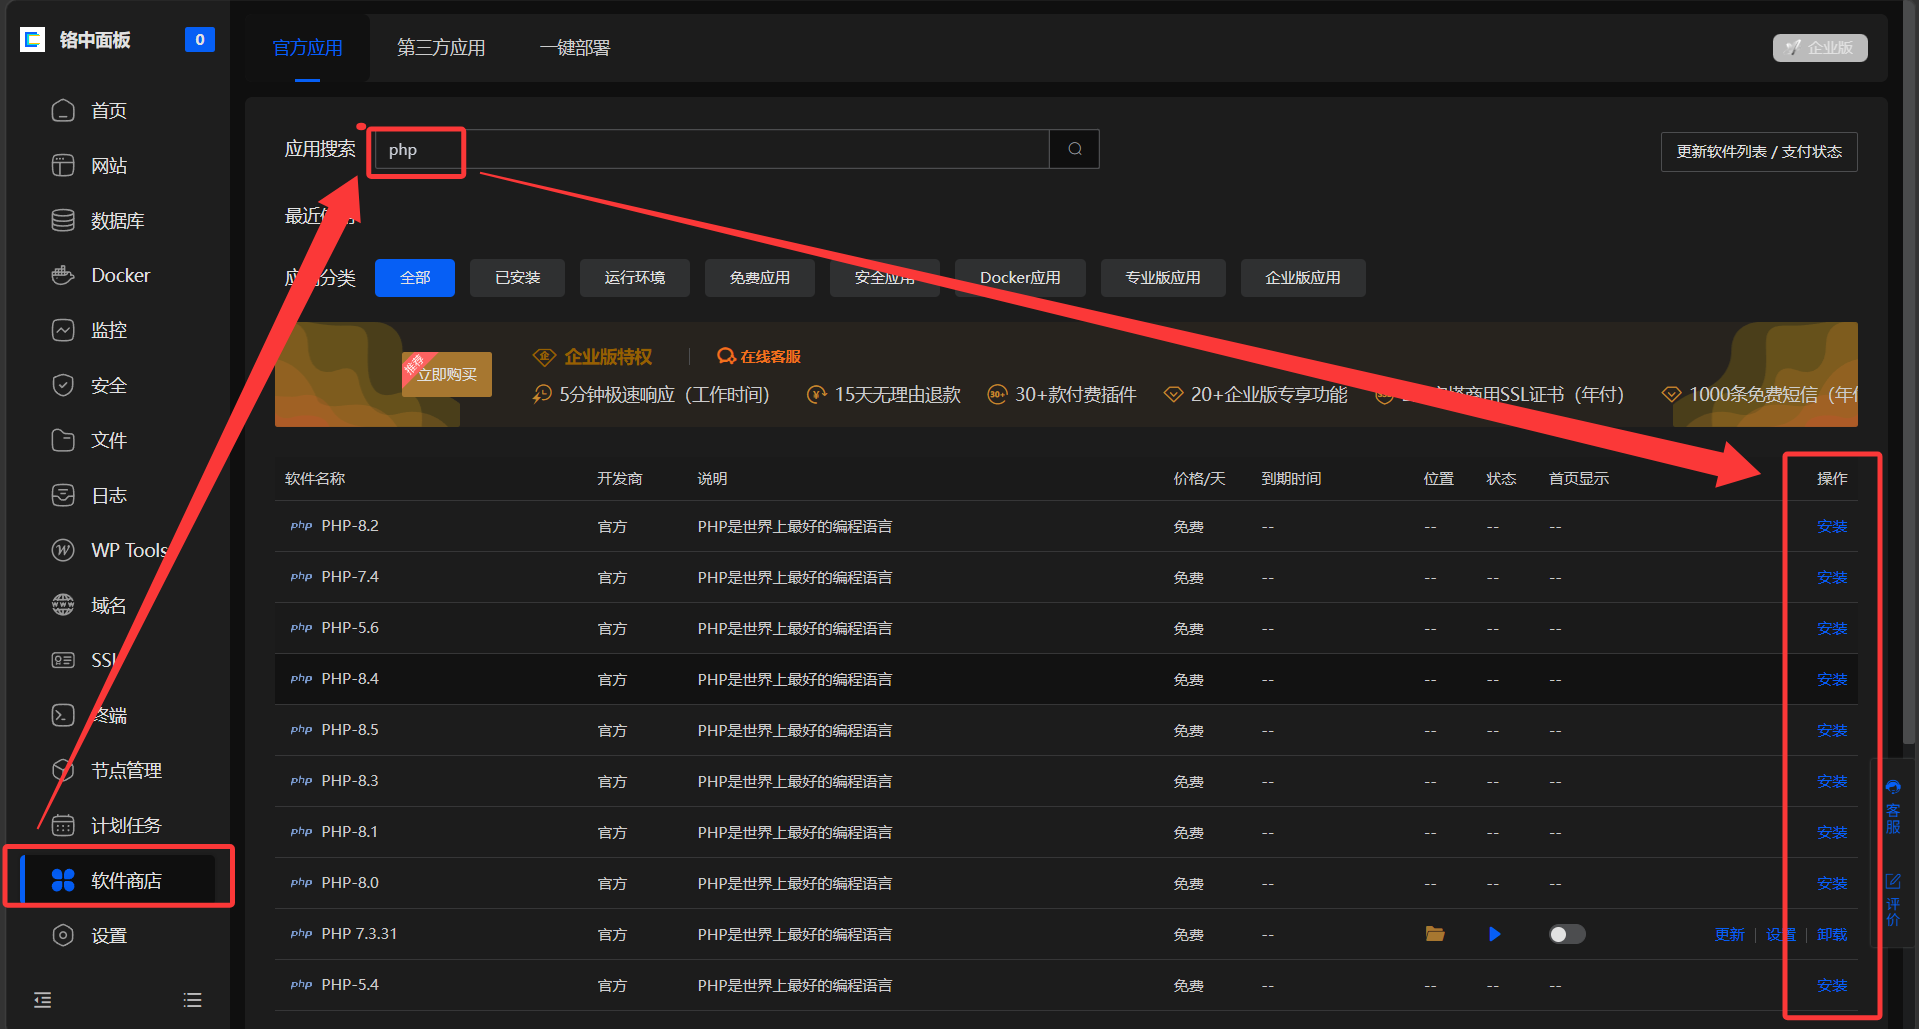Click 更新软件列表 / 支付状态 button
Image resolution: width=1919 pixels, height=1029 pixels.
pos(1759,152)
